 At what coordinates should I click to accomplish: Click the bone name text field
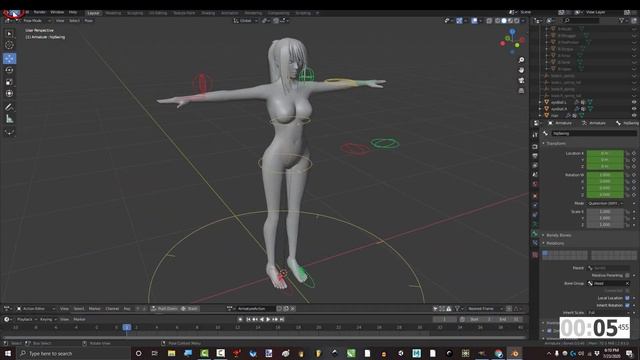[594, 133]
